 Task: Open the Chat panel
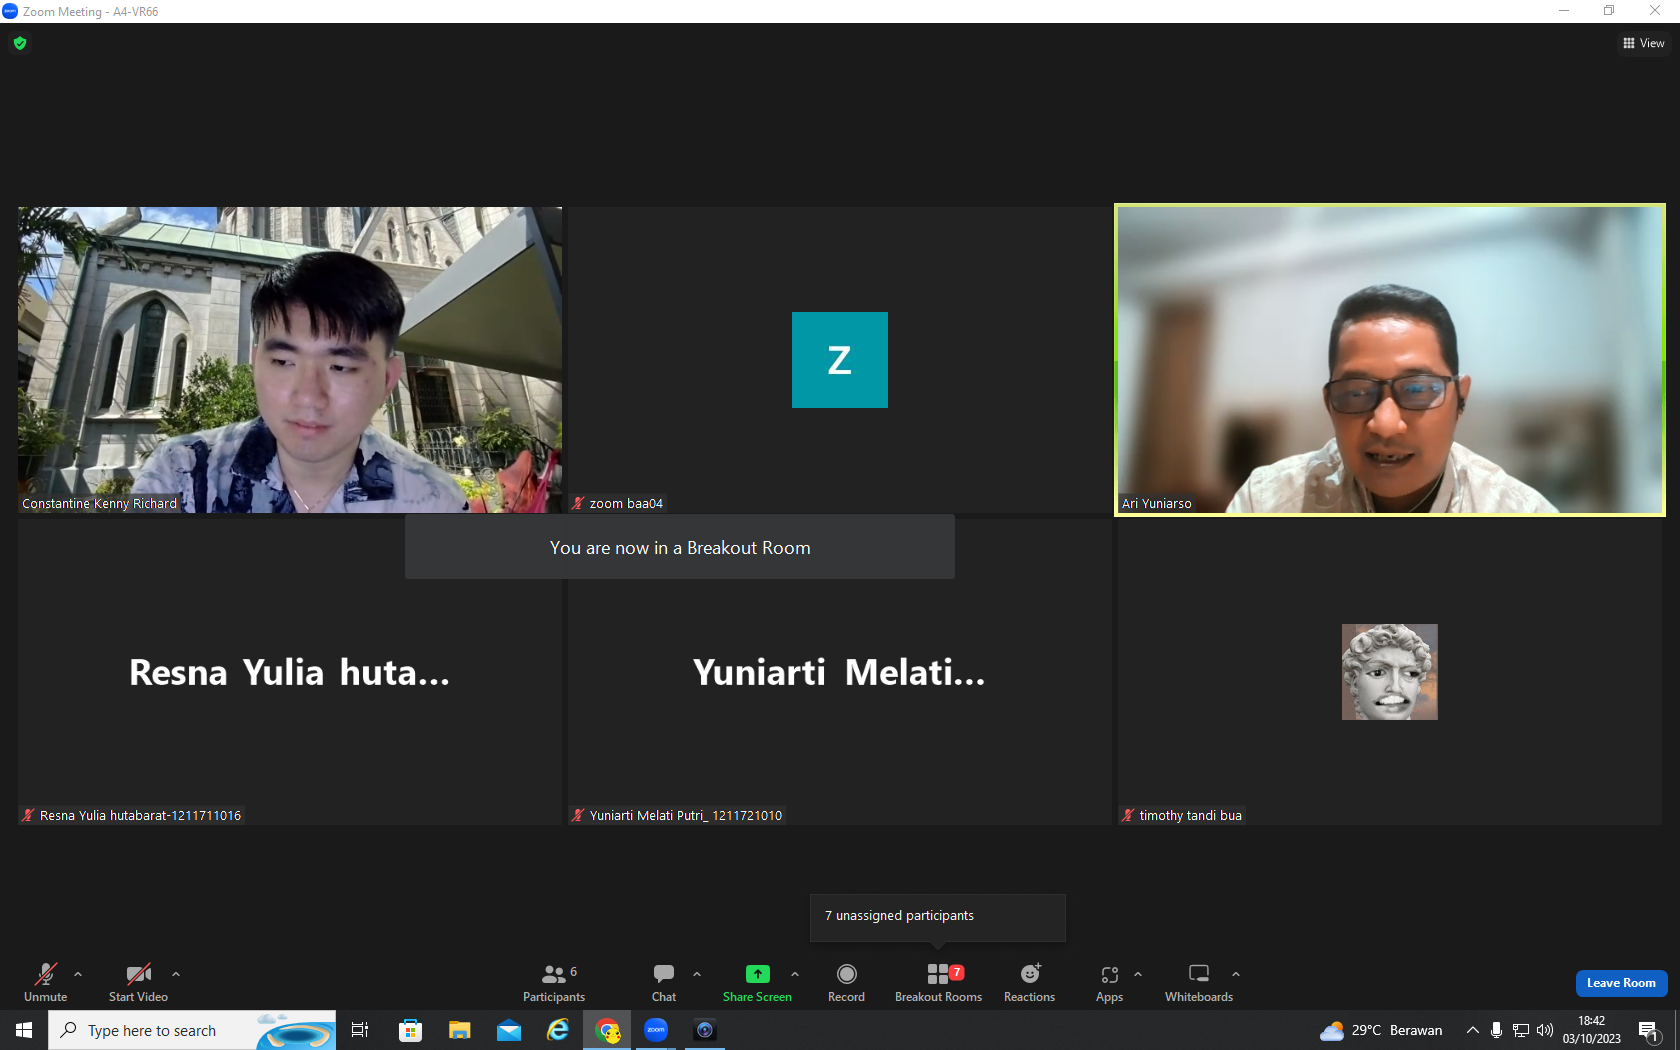(x=664, y=982)
